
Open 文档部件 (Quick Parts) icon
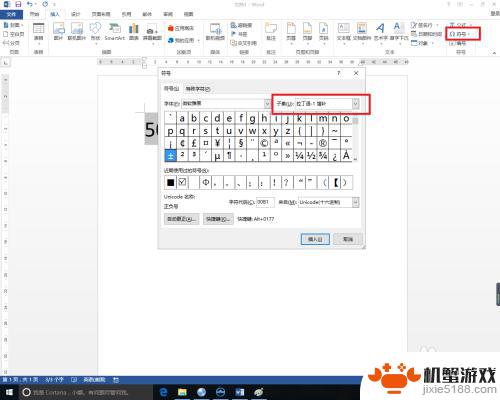(x=362, y=32)
